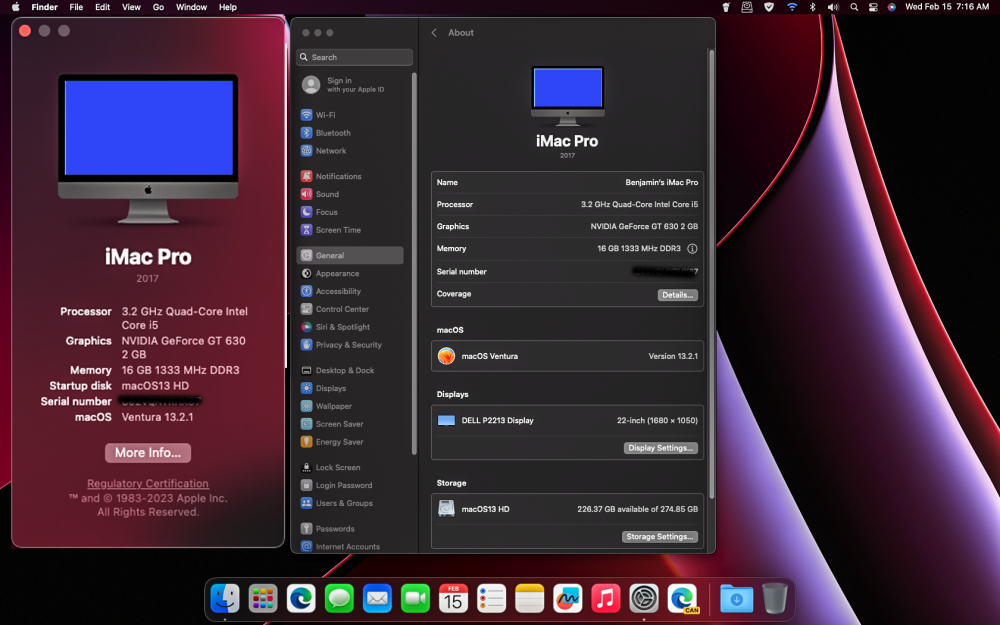Open the Window menu

click(191, 7)
